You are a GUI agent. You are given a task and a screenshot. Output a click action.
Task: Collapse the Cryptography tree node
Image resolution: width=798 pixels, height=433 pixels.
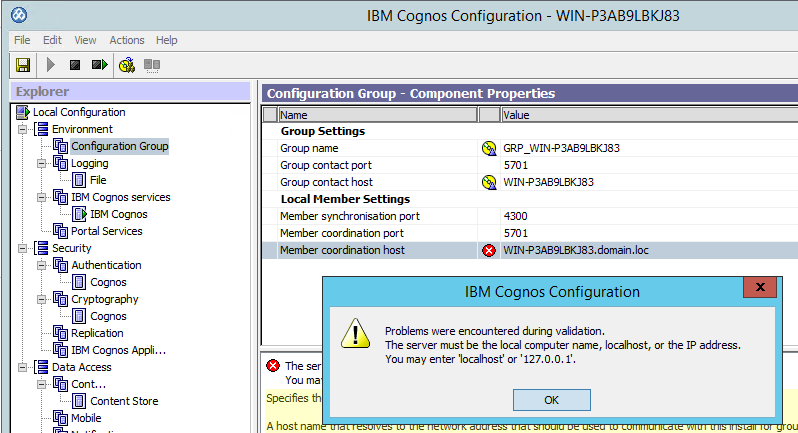[42, 299]
